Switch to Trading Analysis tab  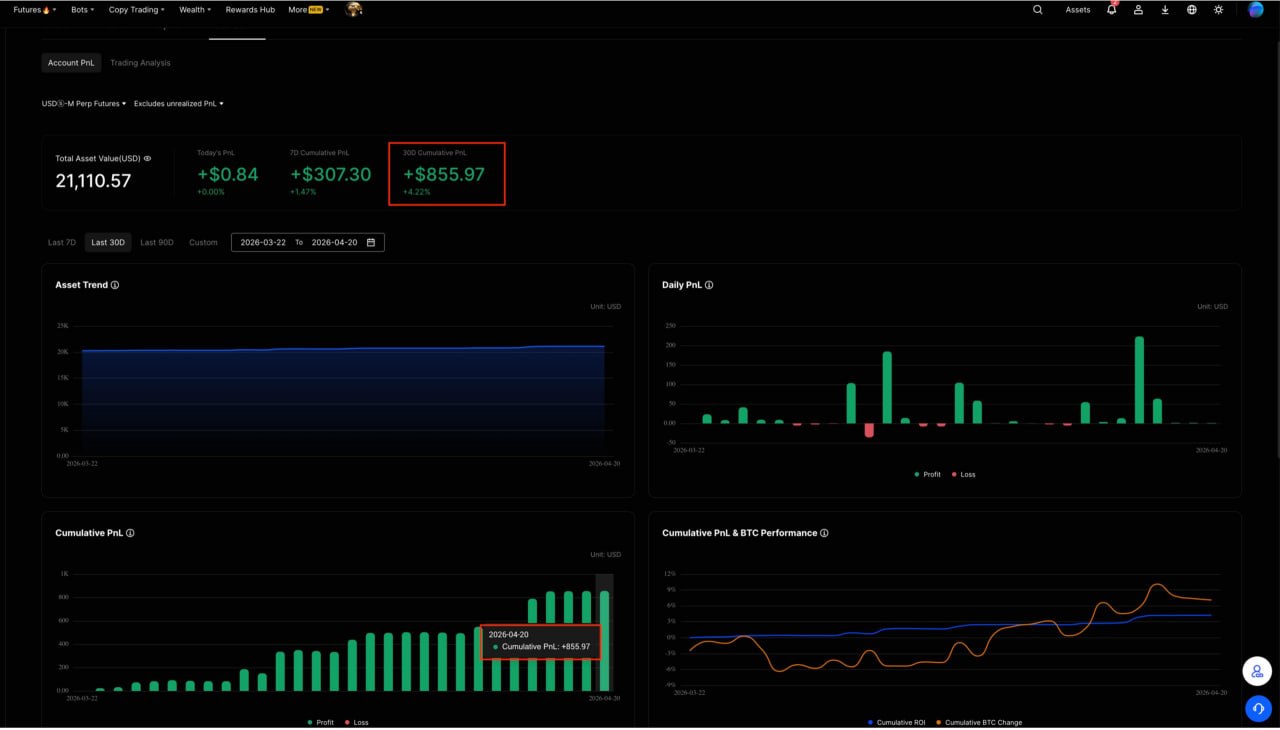tap(140, 63)
